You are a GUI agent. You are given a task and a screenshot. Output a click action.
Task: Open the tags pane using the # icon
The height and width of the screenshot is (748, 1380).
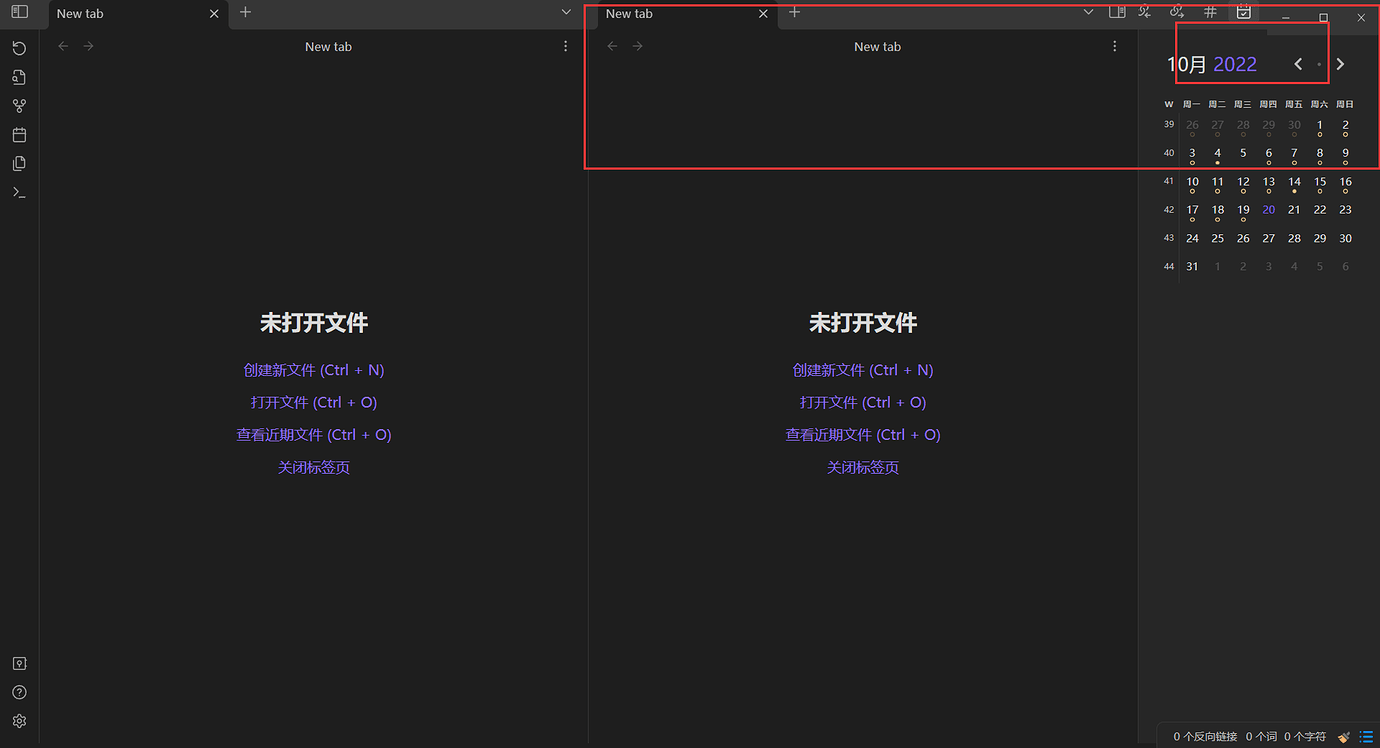[1210, 12]
